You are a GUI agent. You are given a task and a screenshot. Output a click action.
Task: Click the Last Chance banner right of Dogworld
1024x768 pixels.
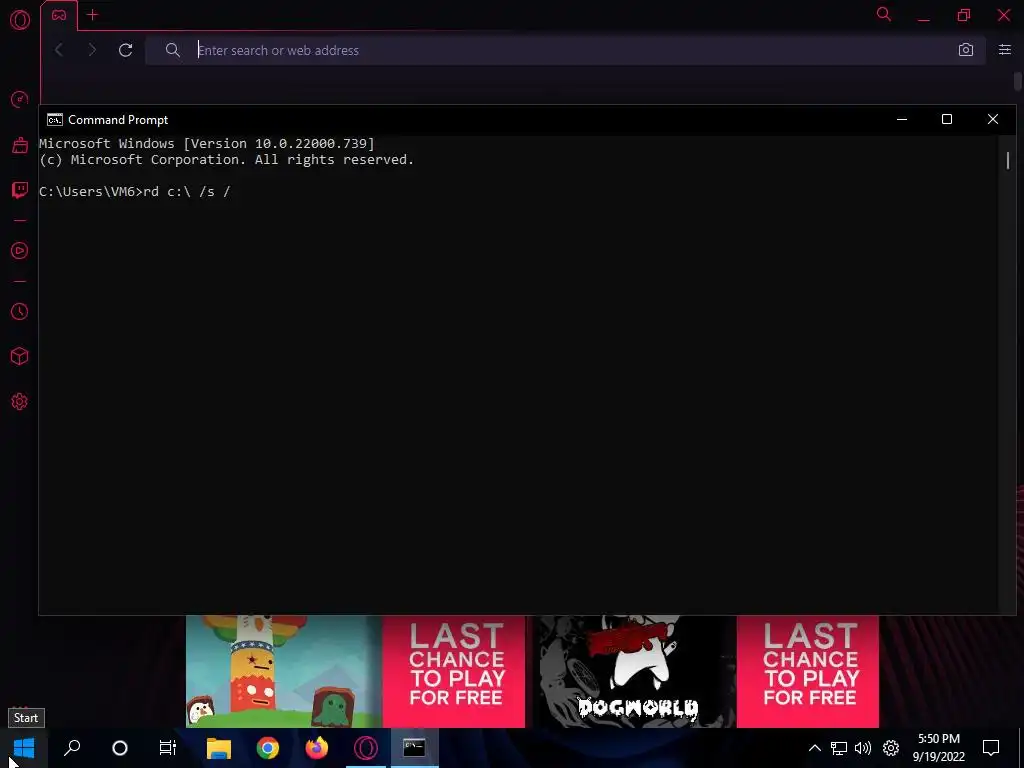[x=808, y=671]
